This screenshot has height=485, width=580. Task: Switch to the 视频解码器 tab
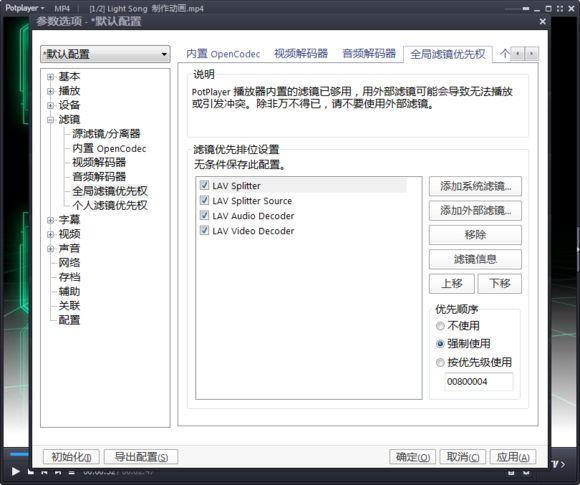pos(301,54)
